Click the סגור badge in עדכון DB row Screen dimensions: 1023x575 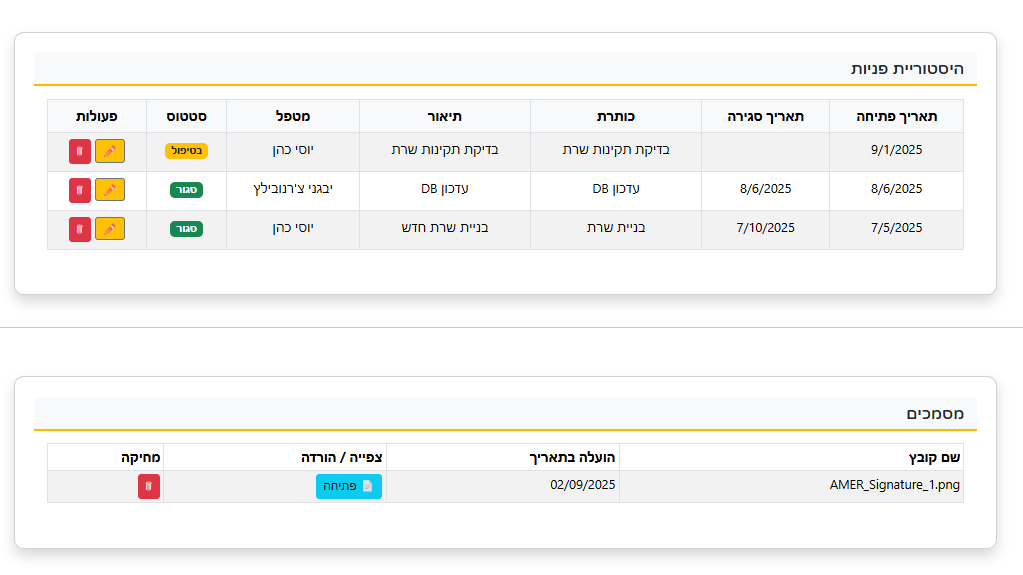(187, 190)
